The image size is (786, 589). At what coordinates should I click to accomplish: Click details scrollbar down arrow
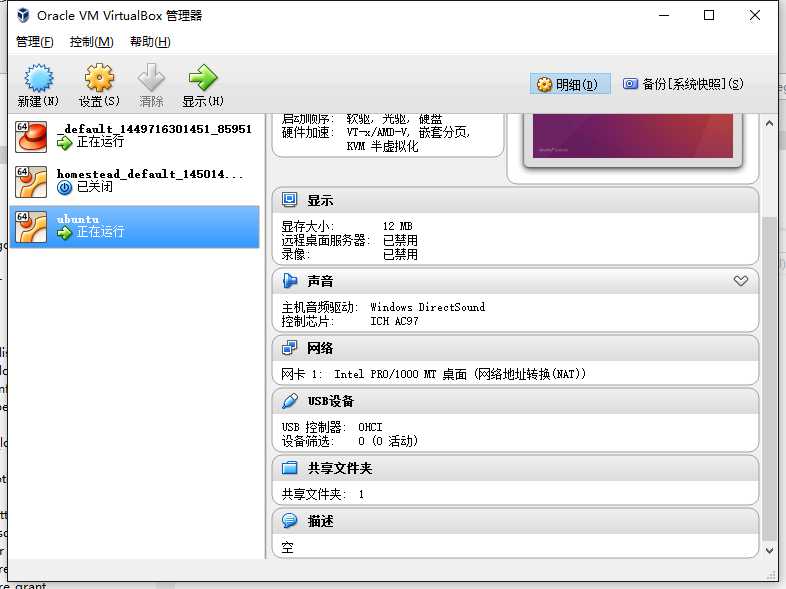769,550
